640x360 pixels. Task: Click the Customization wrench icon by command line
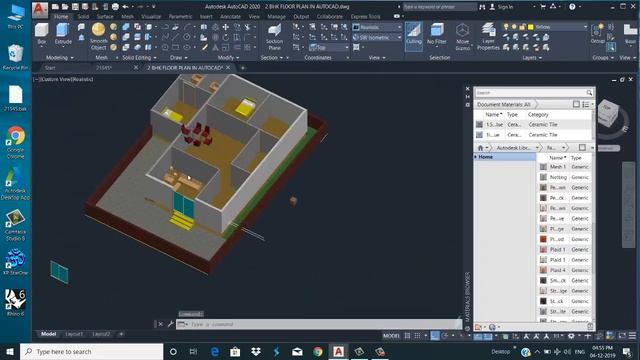point(171,324)
